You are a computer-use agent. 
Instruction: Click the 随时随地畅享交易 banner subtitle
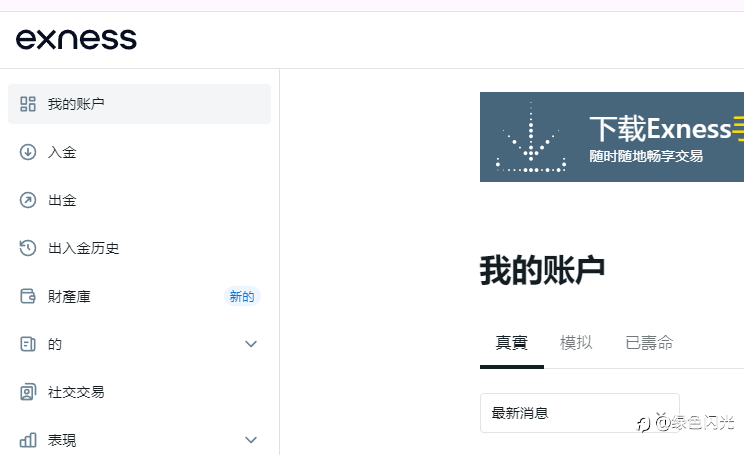click(x=646, y=156)
